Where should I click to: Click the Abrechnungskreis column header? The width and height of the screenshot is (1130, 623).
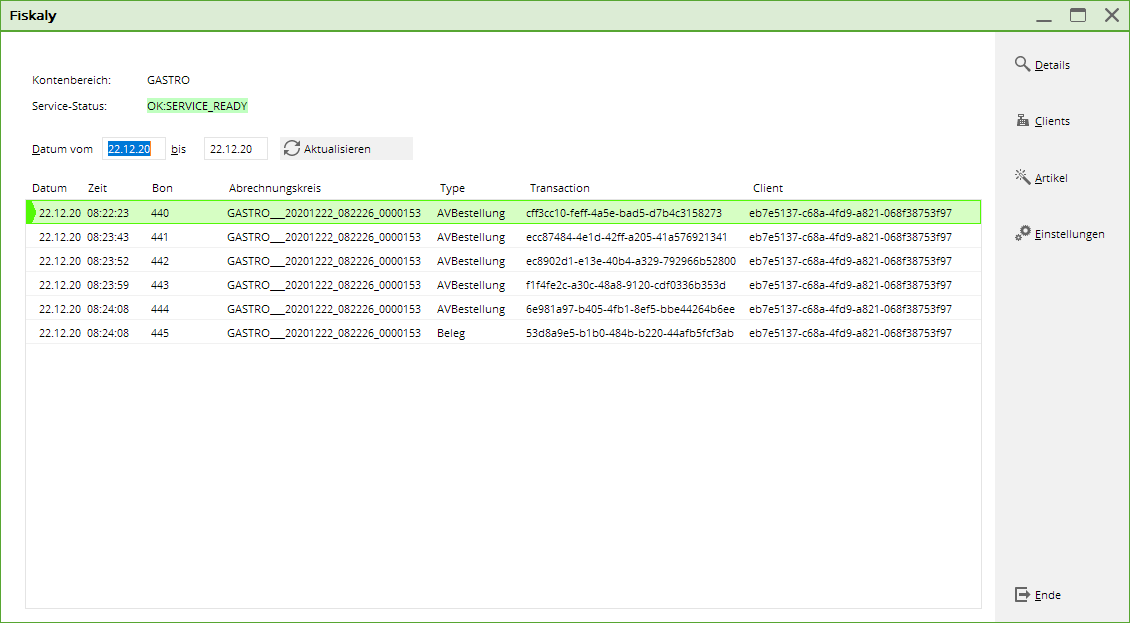coord(275,188)
